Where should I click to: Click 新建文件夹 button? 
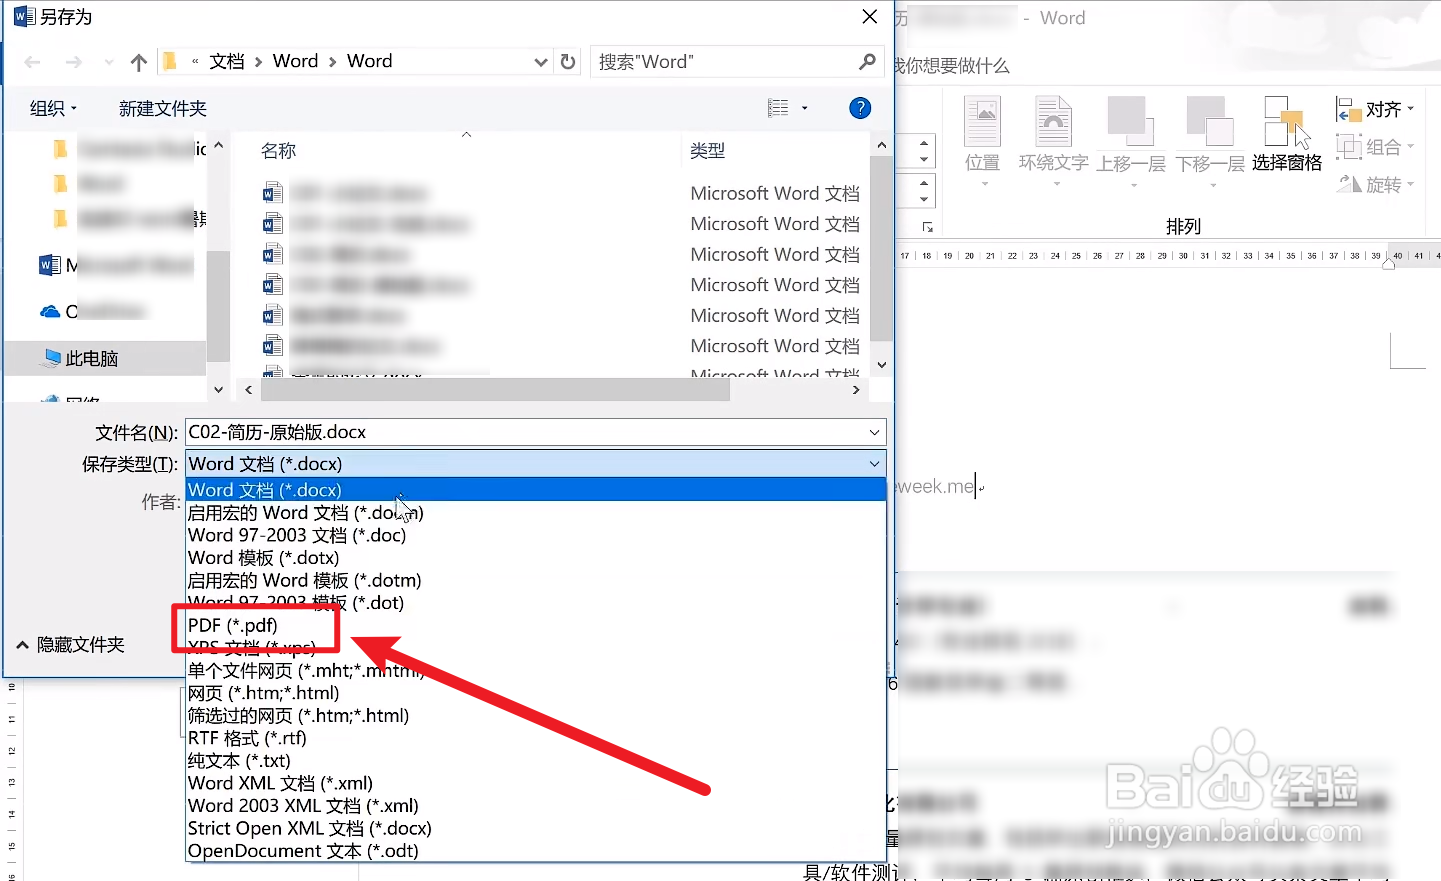click(x=163, y=108)
